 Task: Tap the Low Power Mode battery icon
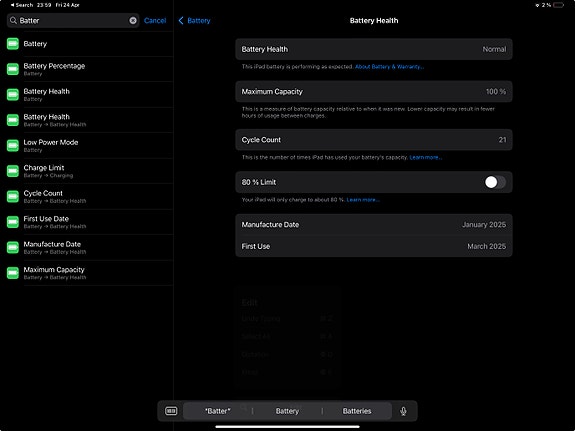pos(13,146)
